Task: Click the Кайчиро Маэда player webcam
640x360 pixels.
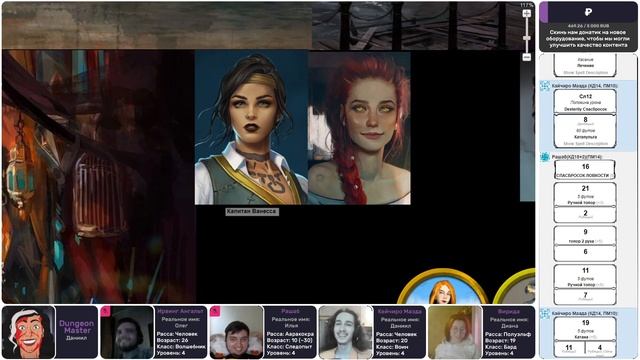Action: pos(346,332)
